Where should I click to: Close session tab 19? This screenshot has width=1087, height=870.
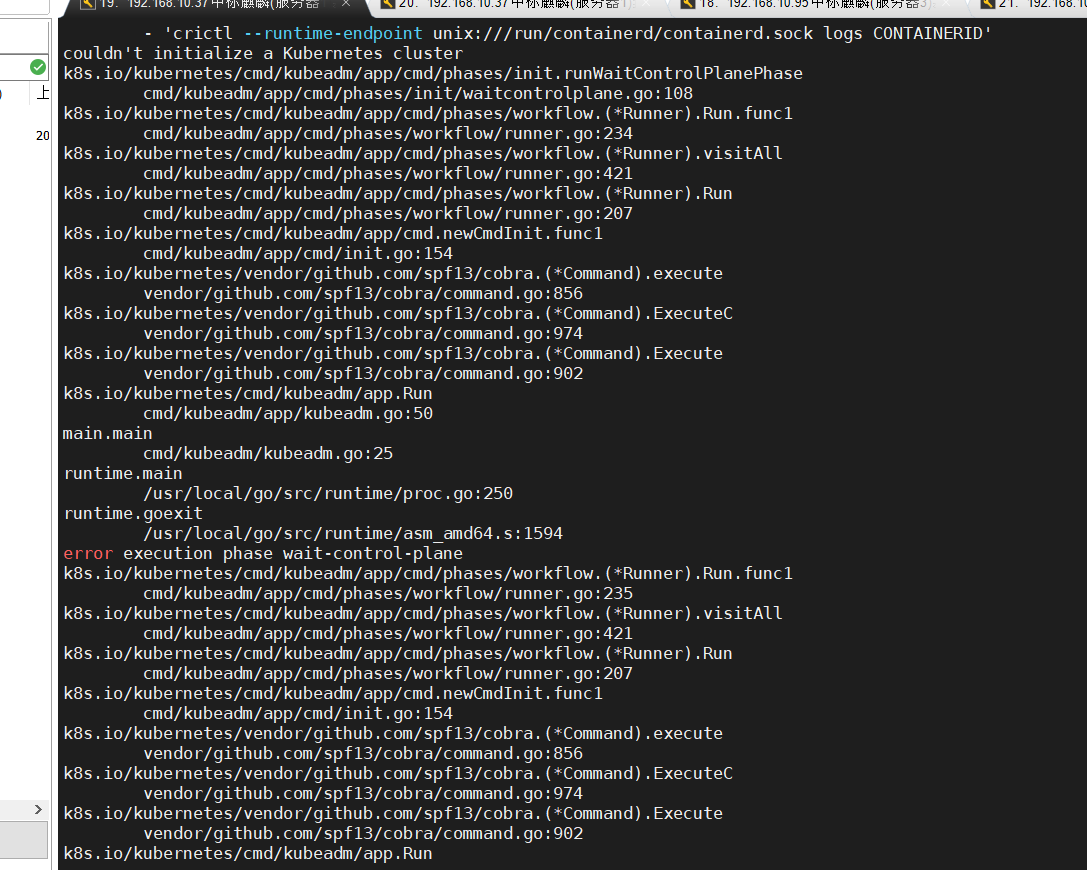[x=345, y=4]
